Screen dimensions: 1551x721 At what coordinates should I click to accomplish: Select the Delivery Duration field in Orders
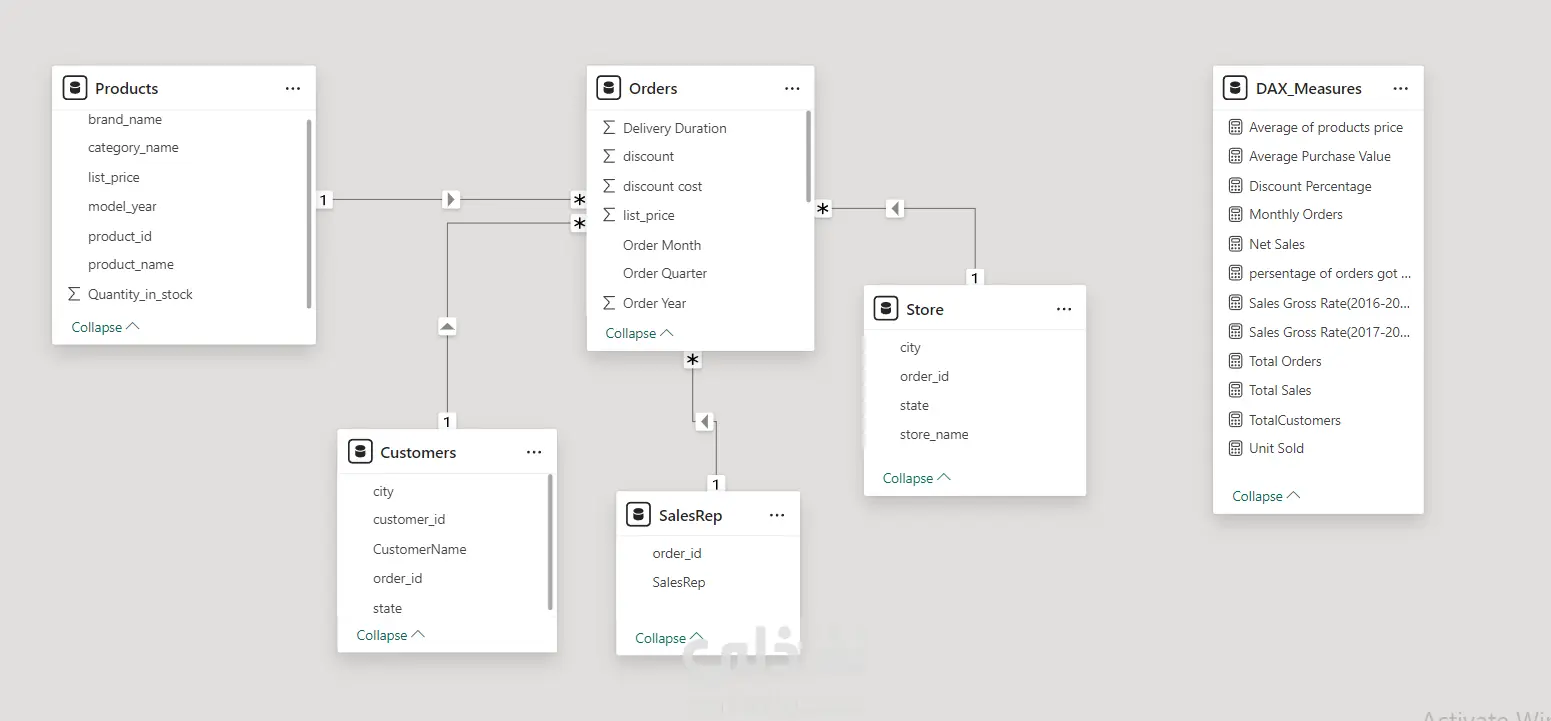coord(674,128)
